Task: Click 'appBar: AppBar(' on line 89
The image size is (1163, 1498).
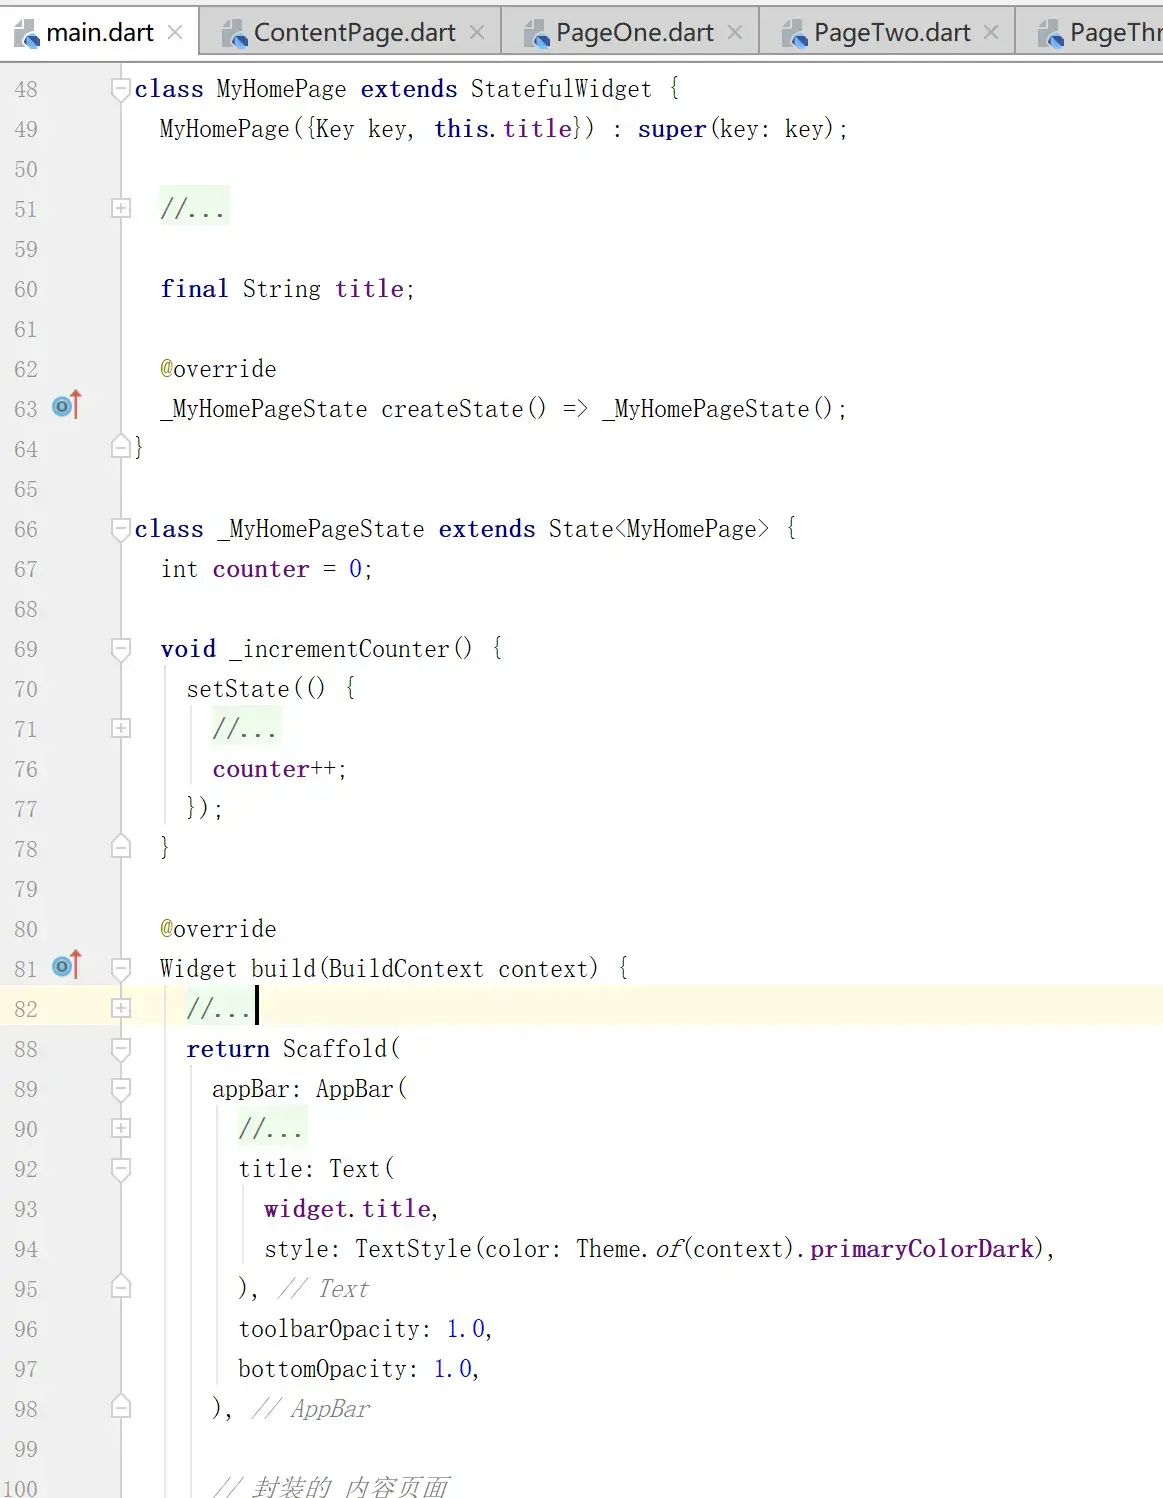Action: pyautogui.click(x=310, y=1089)
